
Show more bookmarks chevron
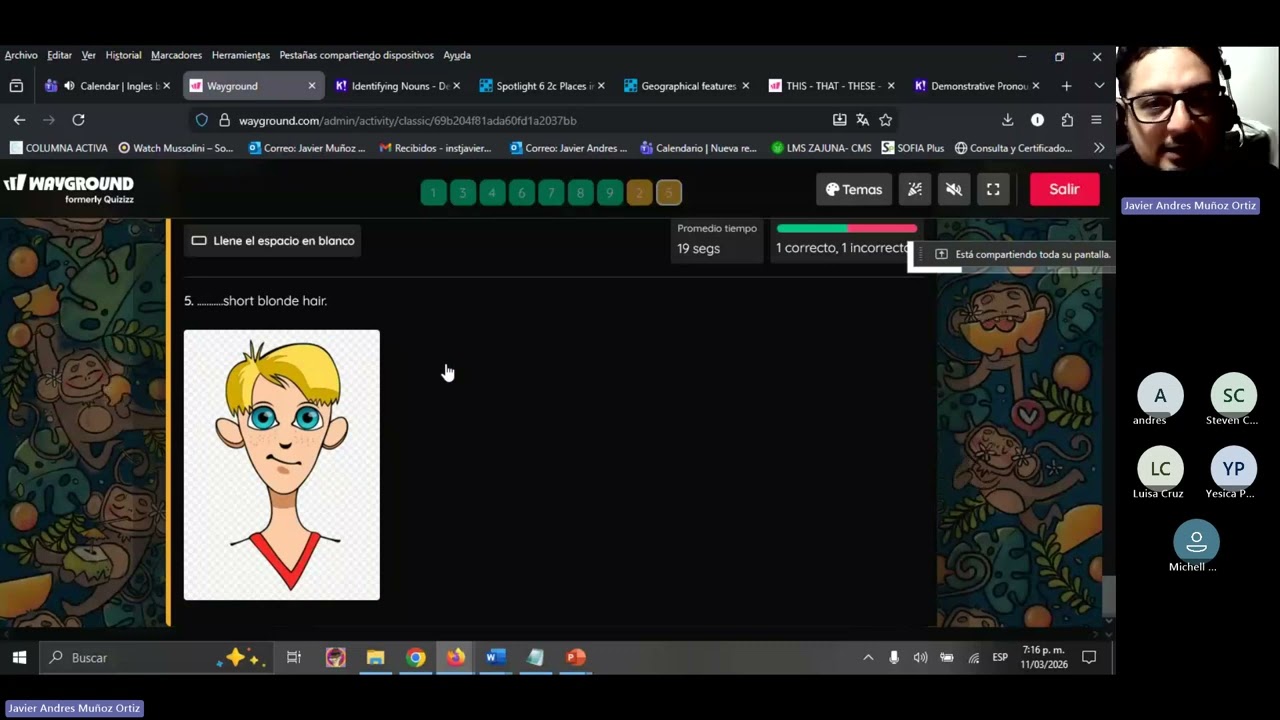1099,148
